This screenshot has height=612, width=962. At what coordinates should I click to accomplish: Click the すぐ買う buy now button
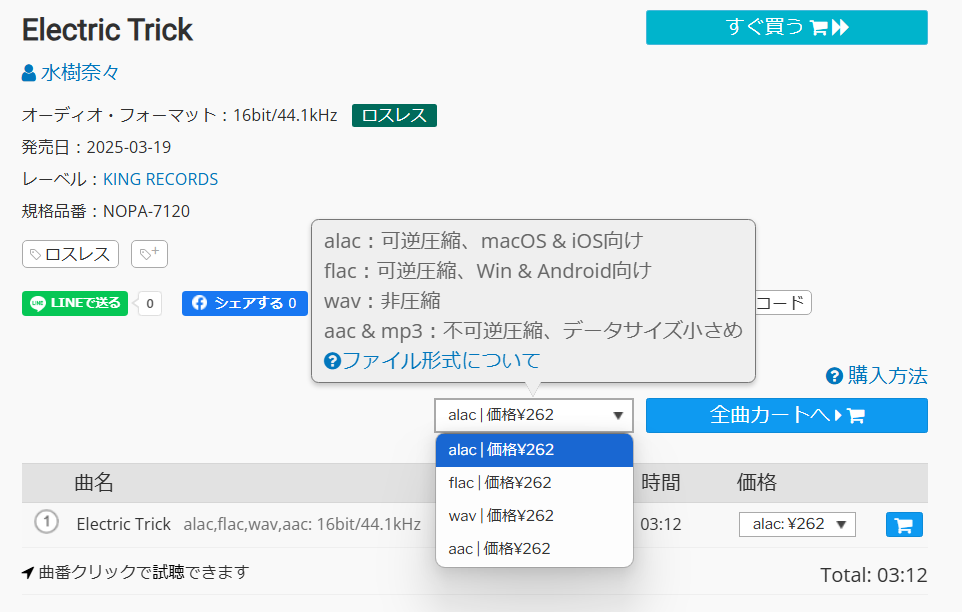[x=787, y=28]
